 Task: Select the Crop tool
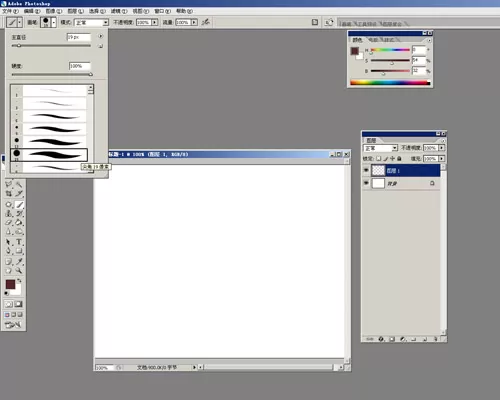pos(9,193)
